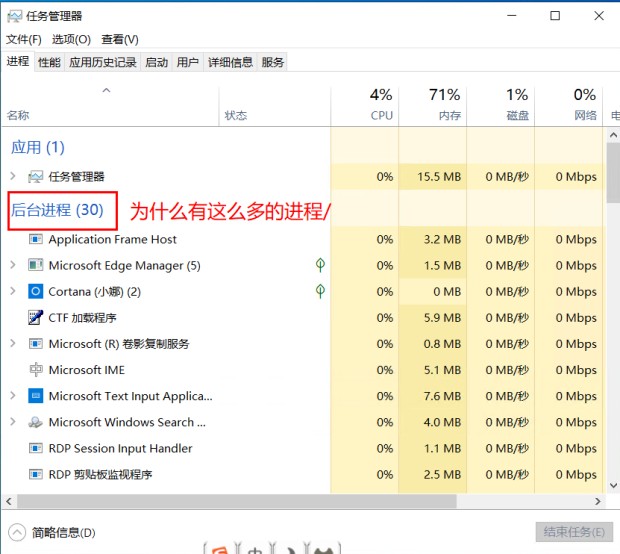The width and height of the screenshot is (620, 554).
Task: Select the Microsoft IME process name
Action: pyautogui.click(x=87, y=370)
